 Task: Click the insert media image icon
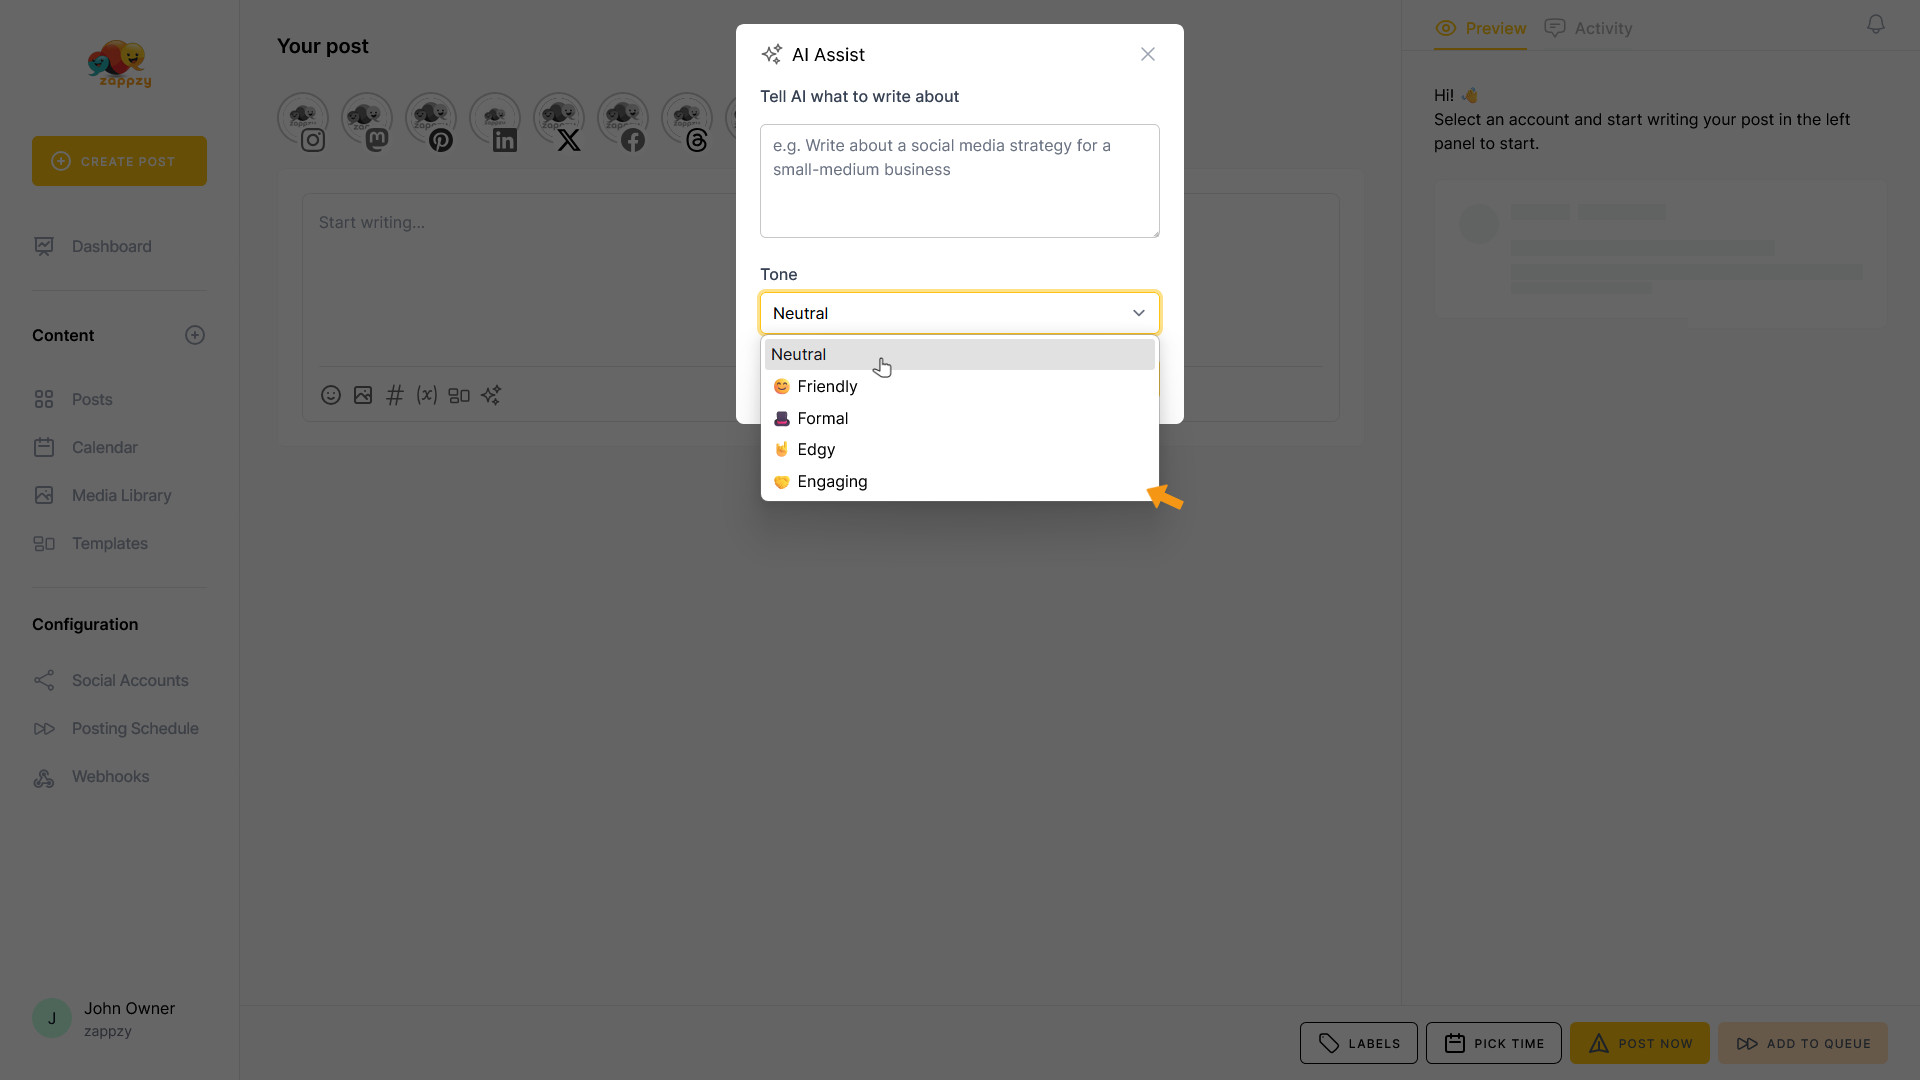[363, 395]
